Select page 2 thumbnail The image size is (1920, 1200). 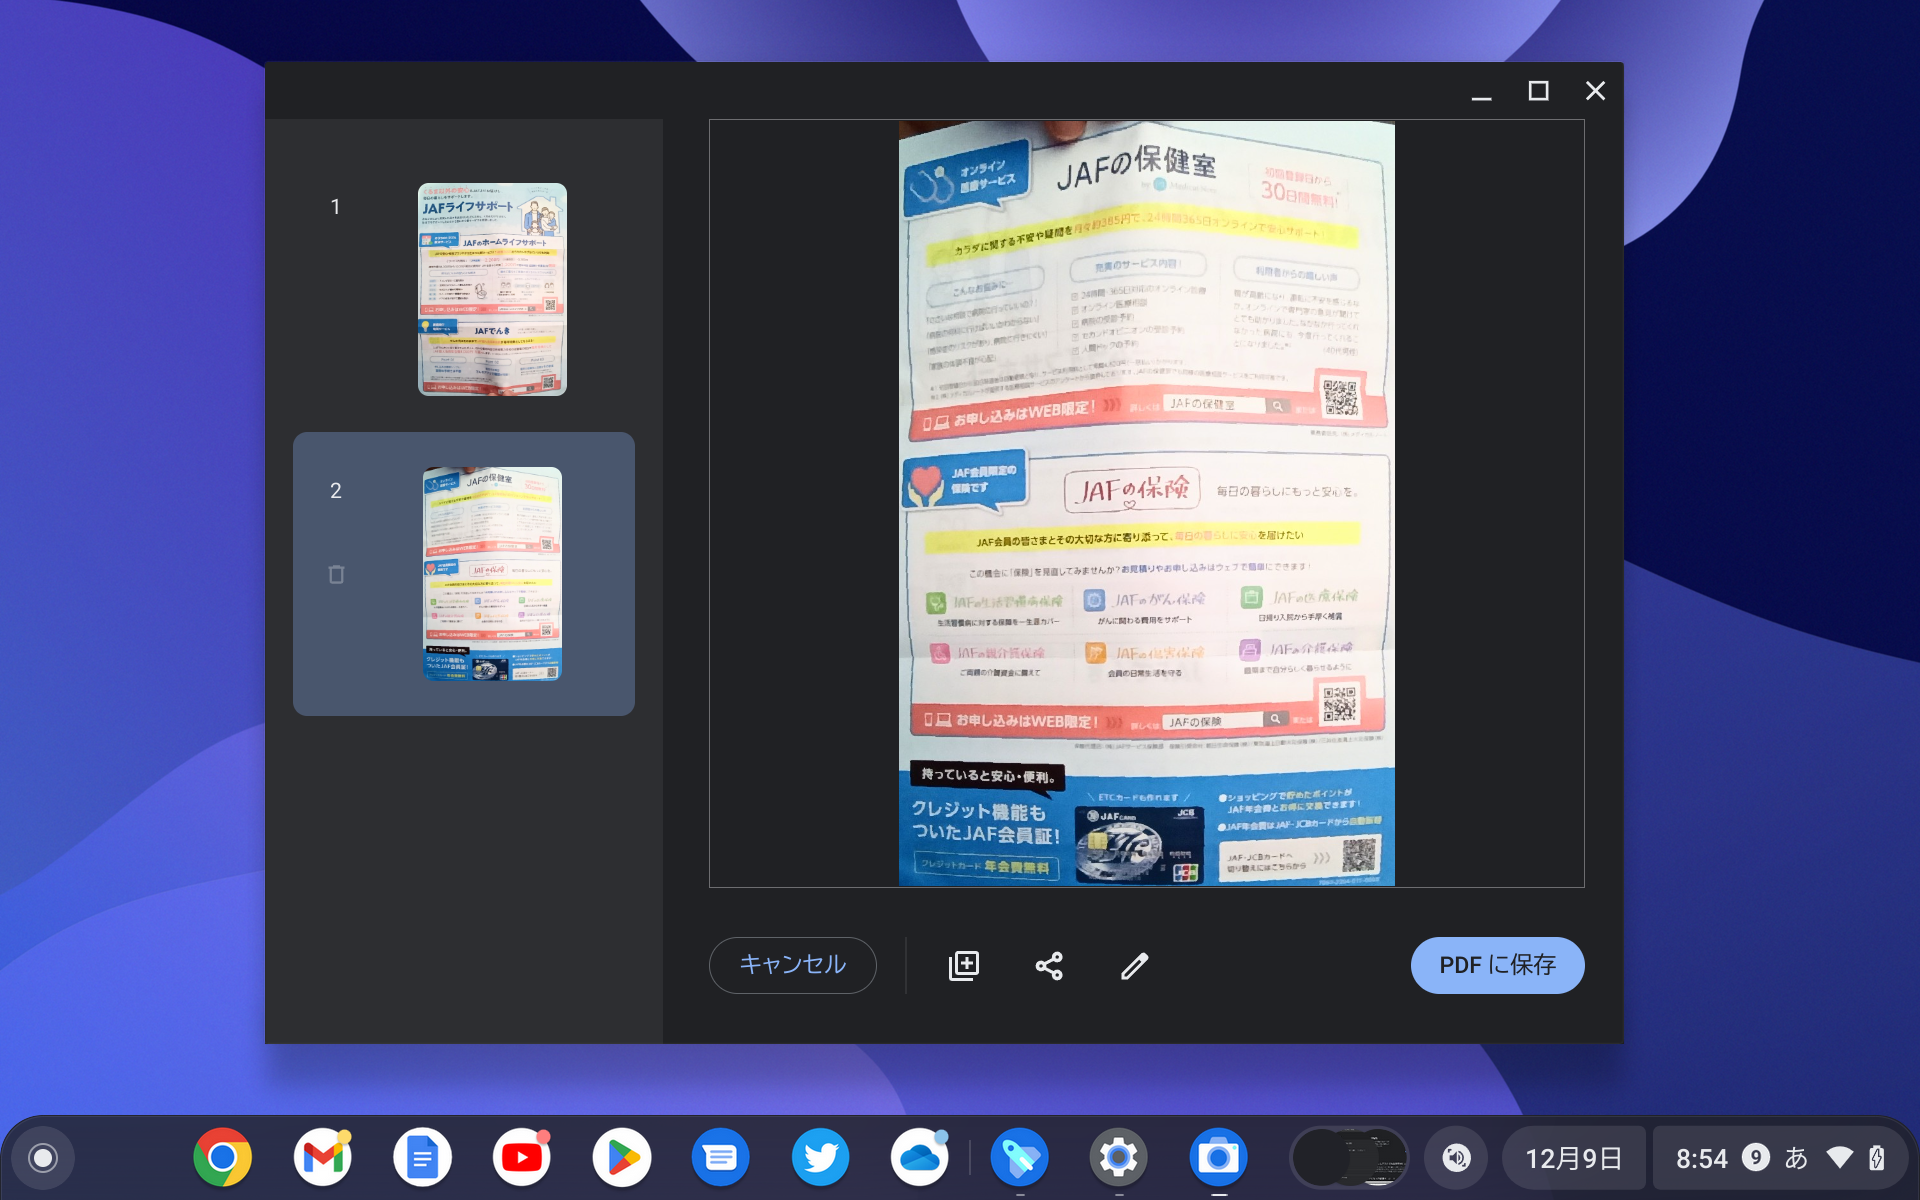(x=492, y=574)
